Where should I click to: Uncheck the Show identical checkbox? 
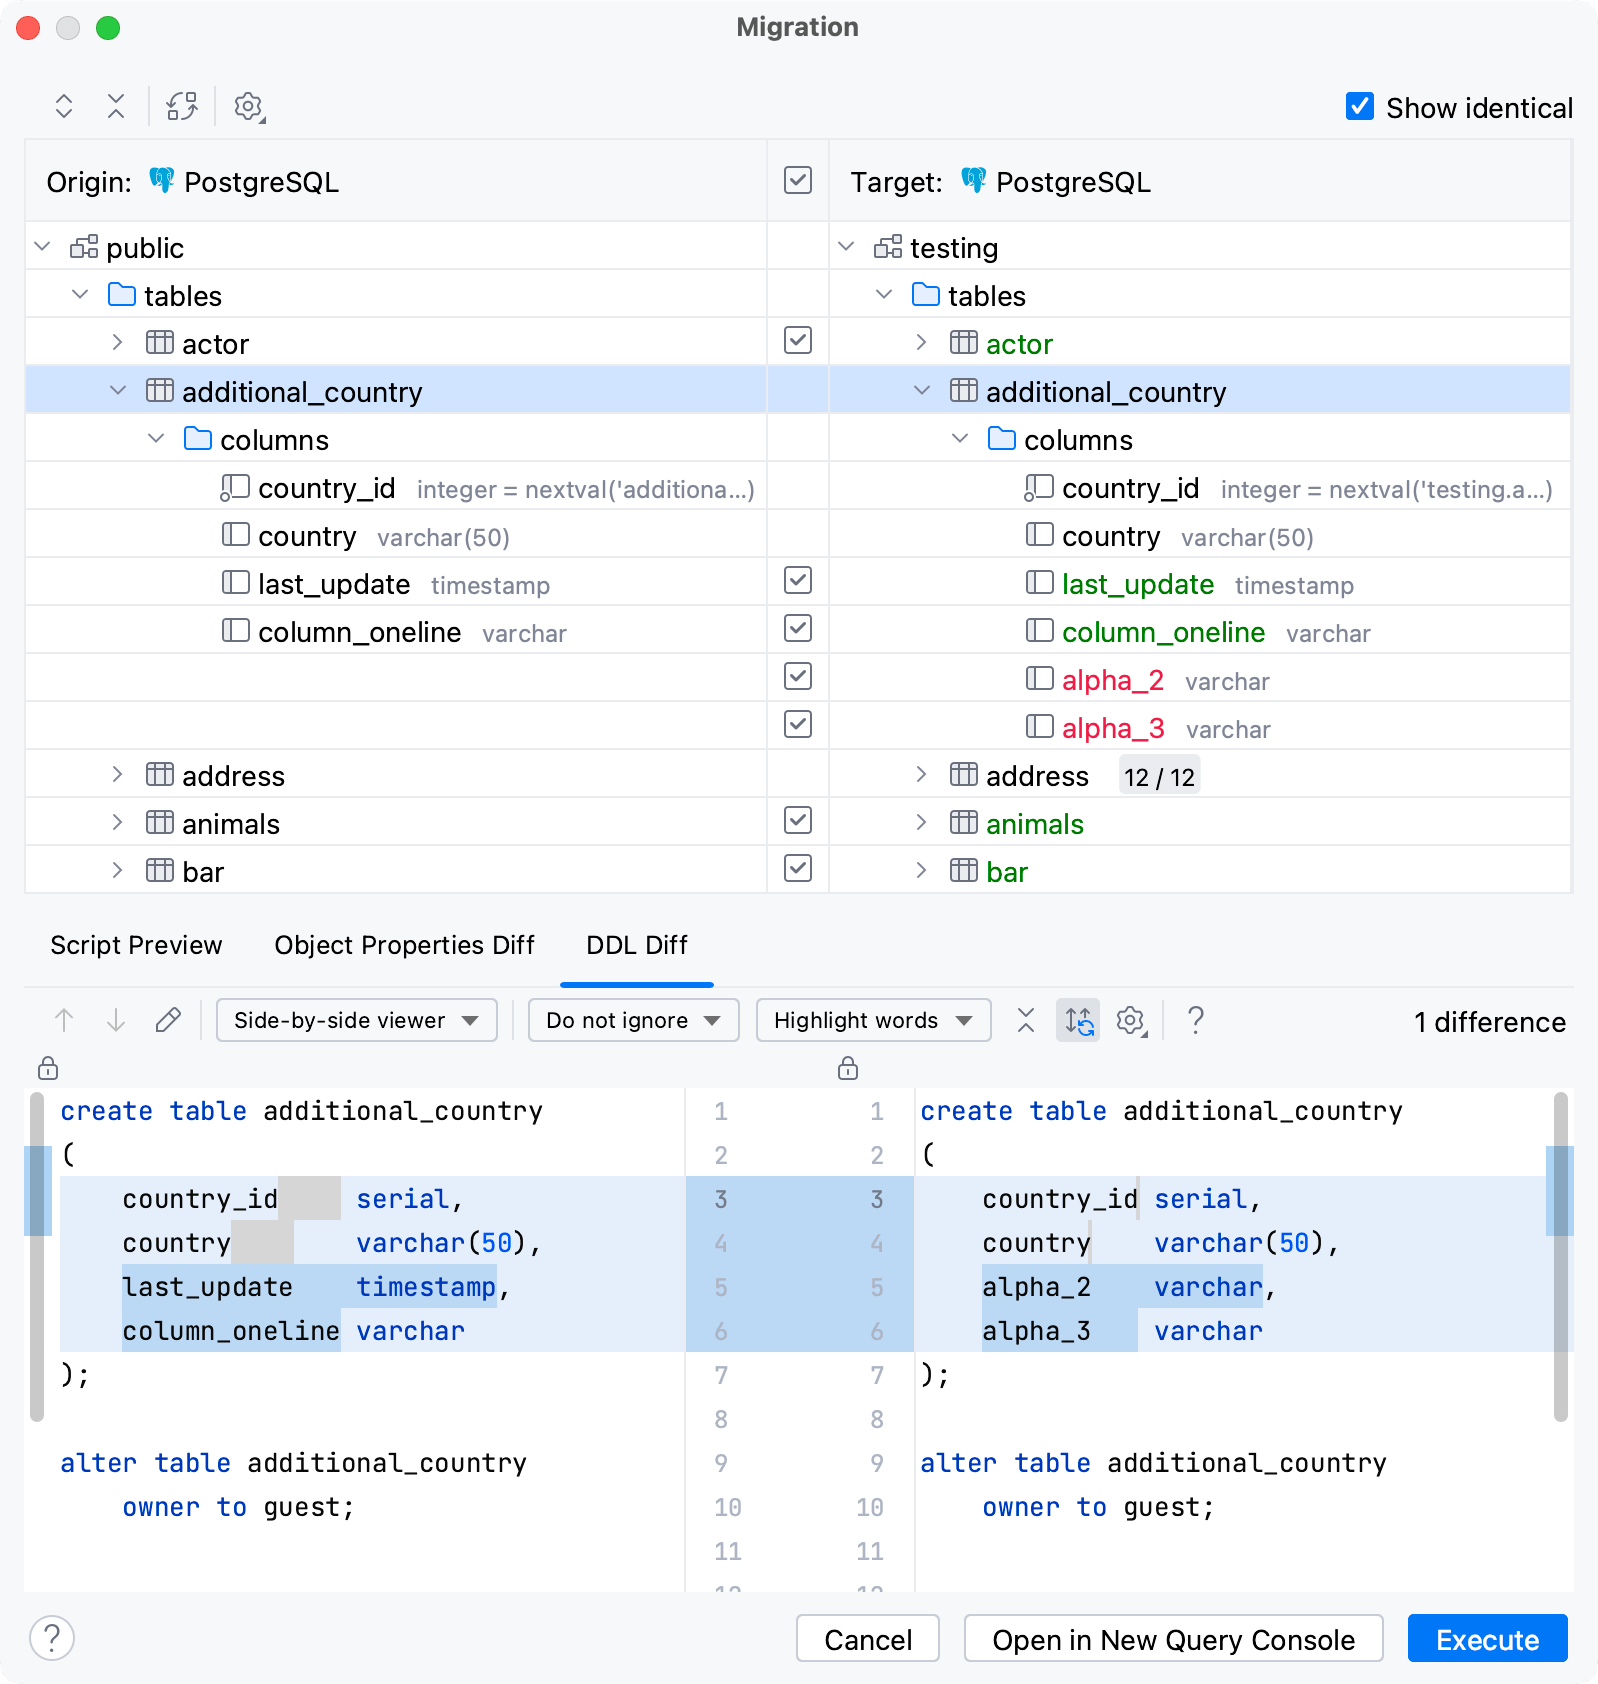tap(1360, 106)
